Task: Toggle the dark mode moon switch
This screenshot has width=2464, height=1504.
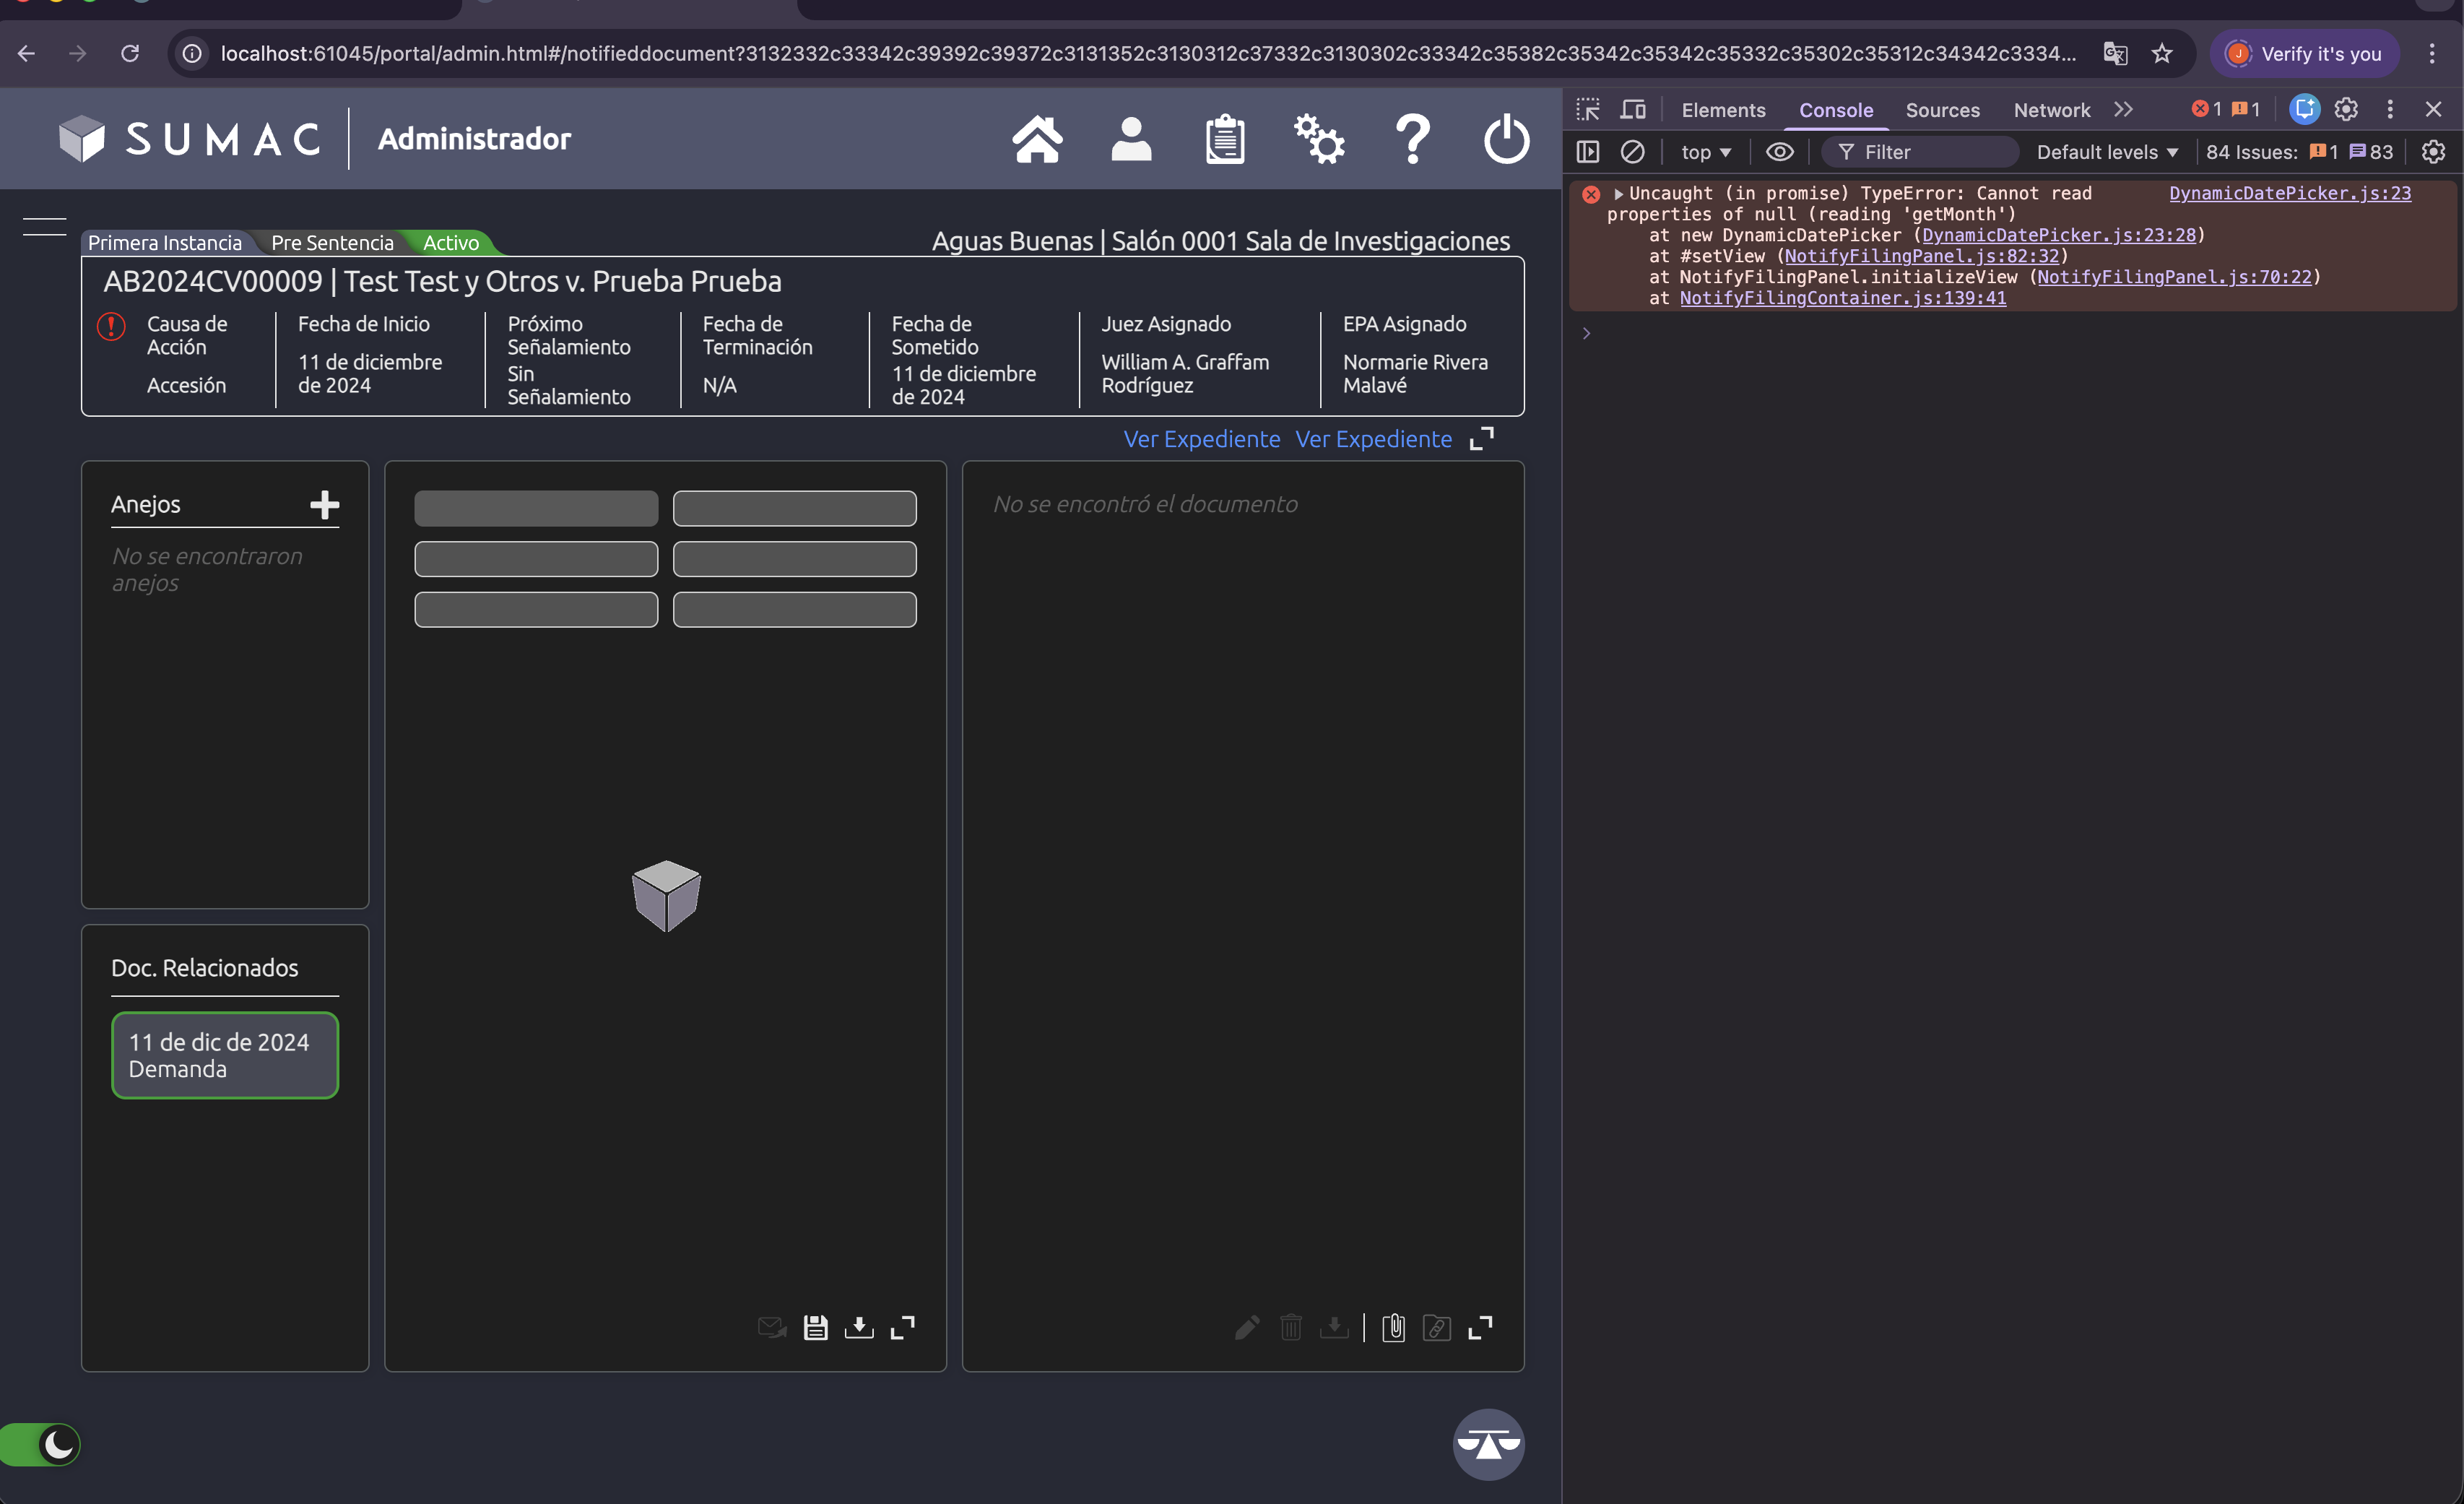Action: 40,1444
